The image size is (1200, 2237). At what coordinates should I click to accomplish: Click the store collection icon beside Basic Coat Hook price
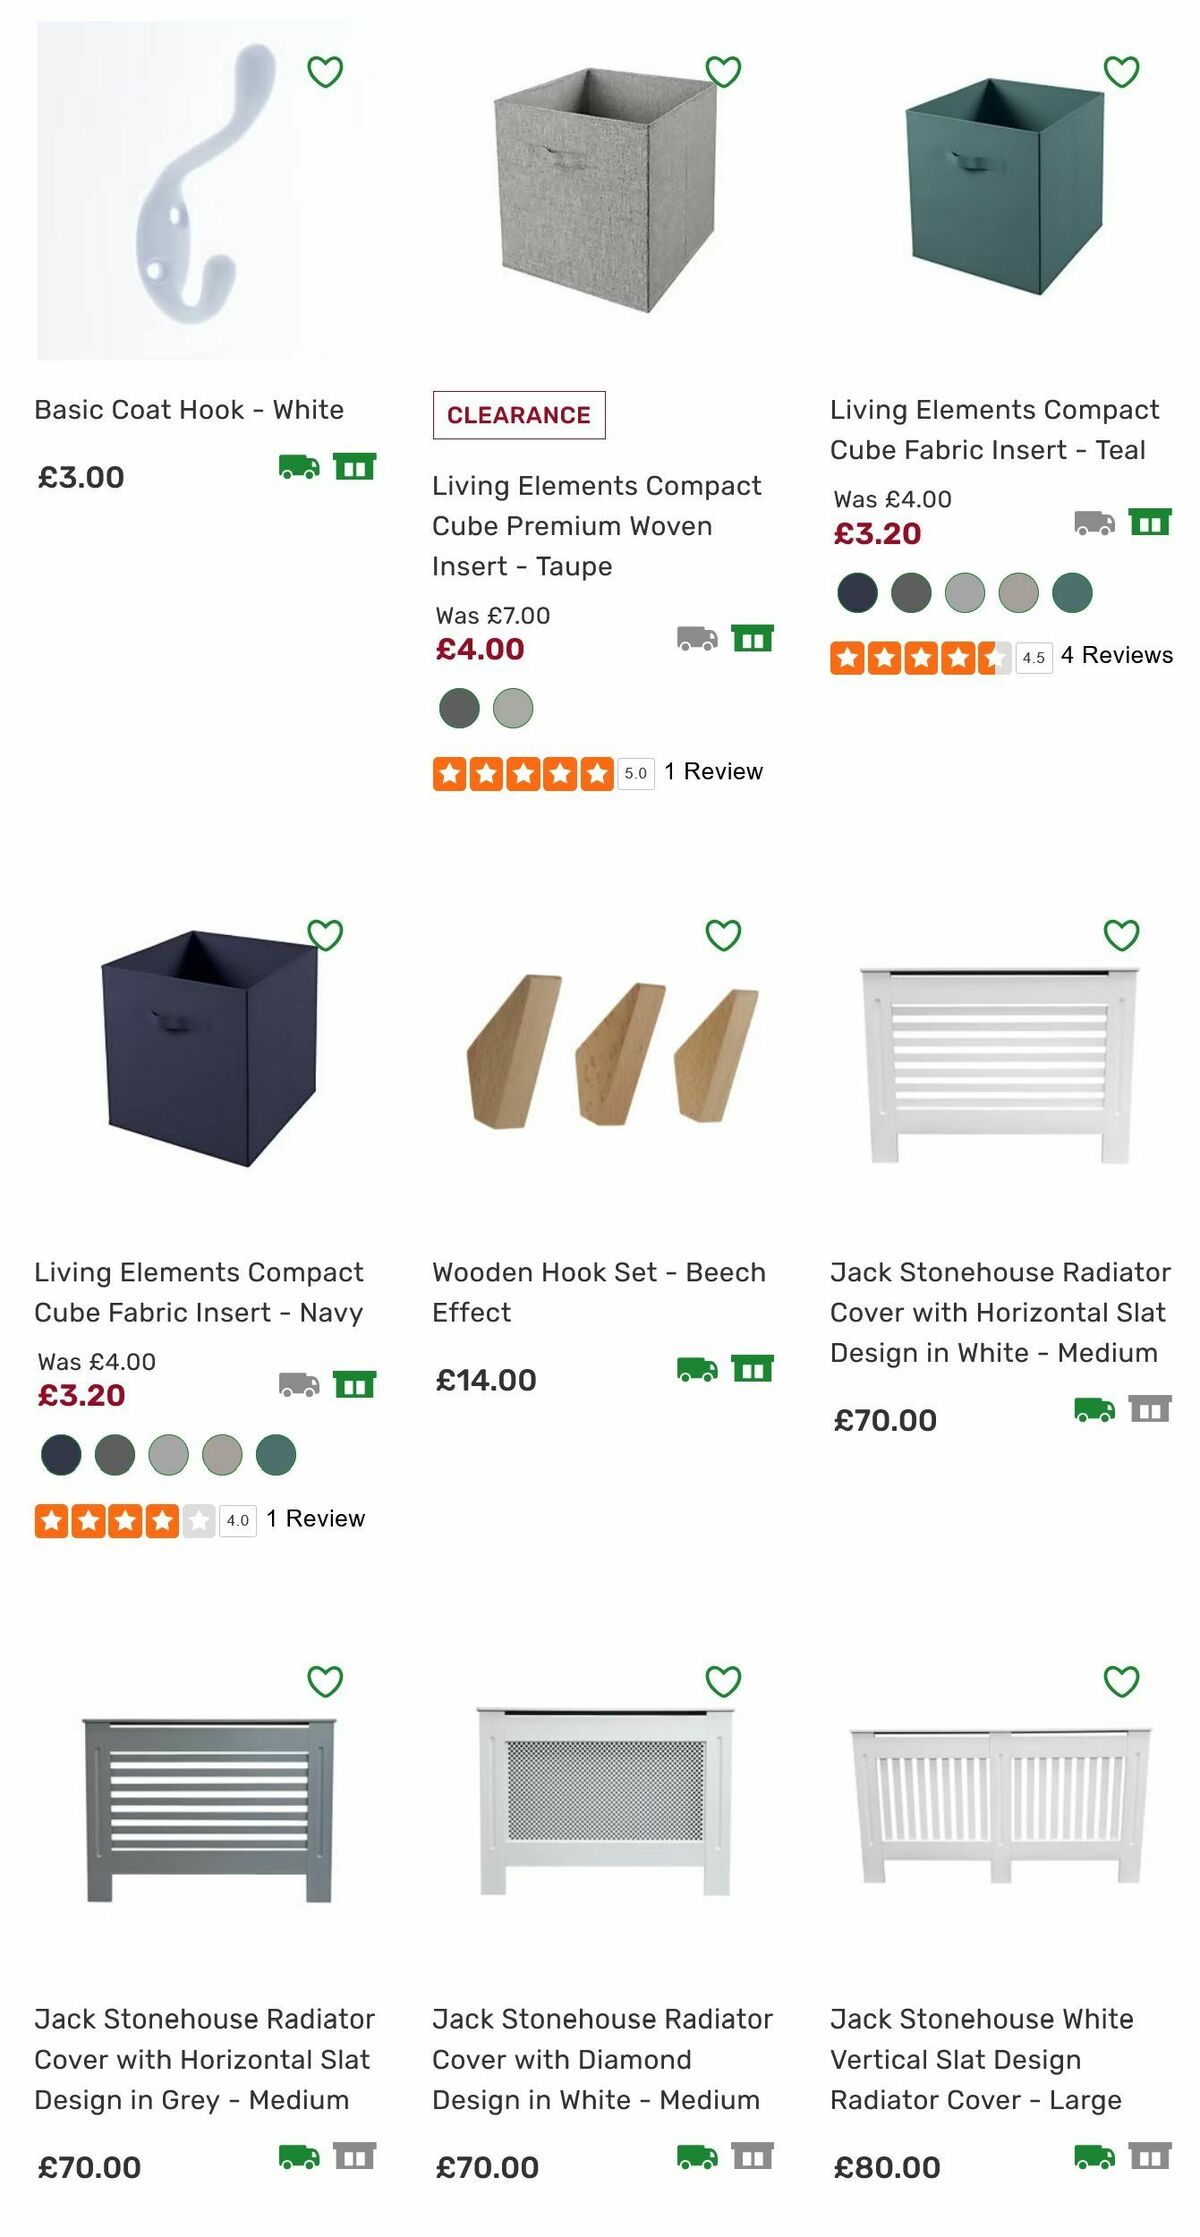(357, 464)
